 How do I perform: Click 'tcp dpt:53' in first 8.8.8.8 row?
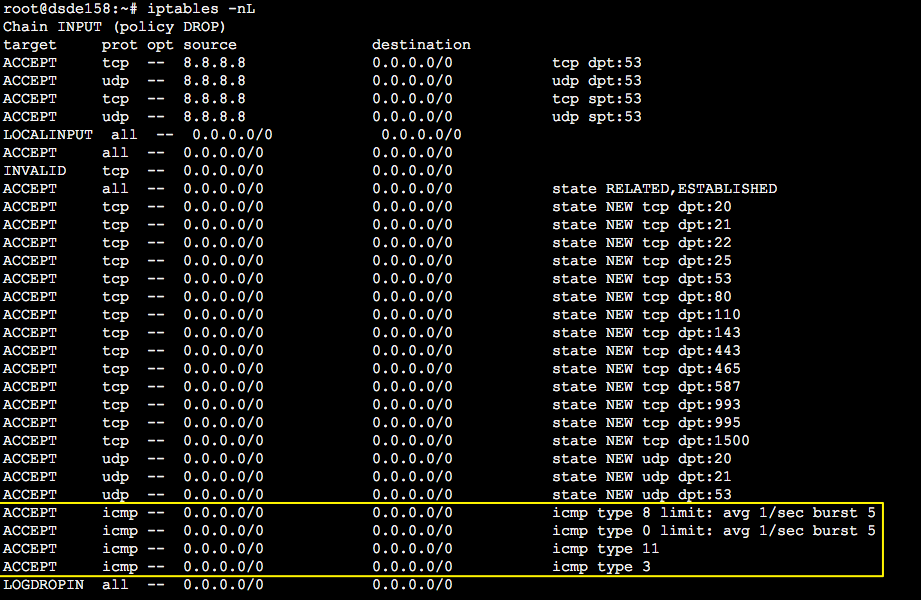[x=597, y=63]
